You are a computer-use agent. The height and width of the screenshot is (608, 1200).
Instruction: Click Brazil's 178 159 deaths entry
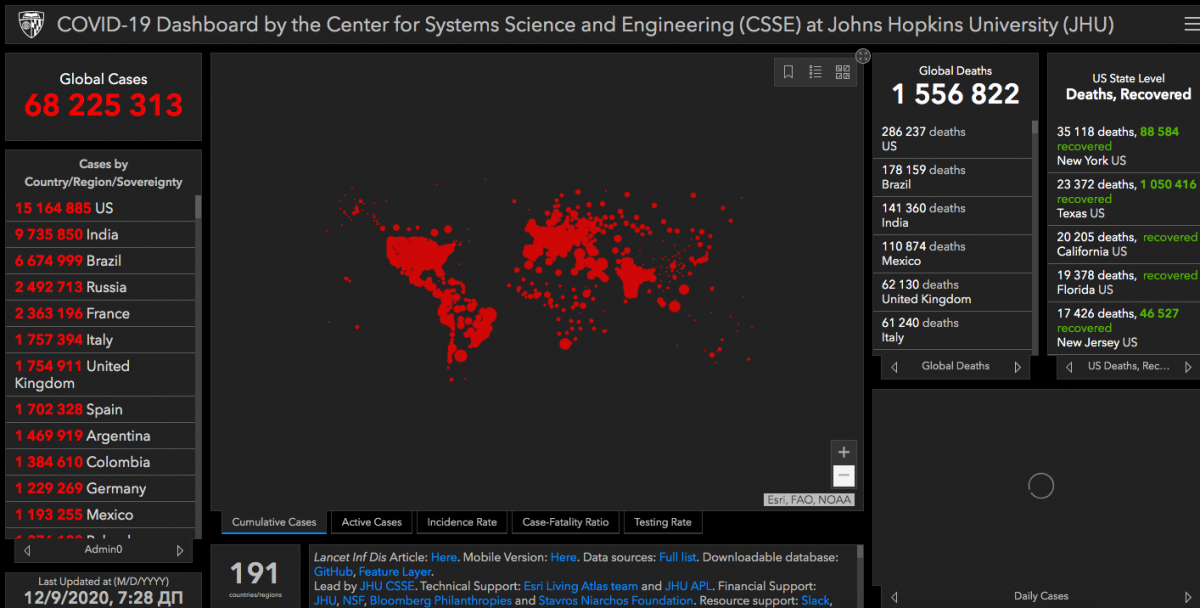954,177
